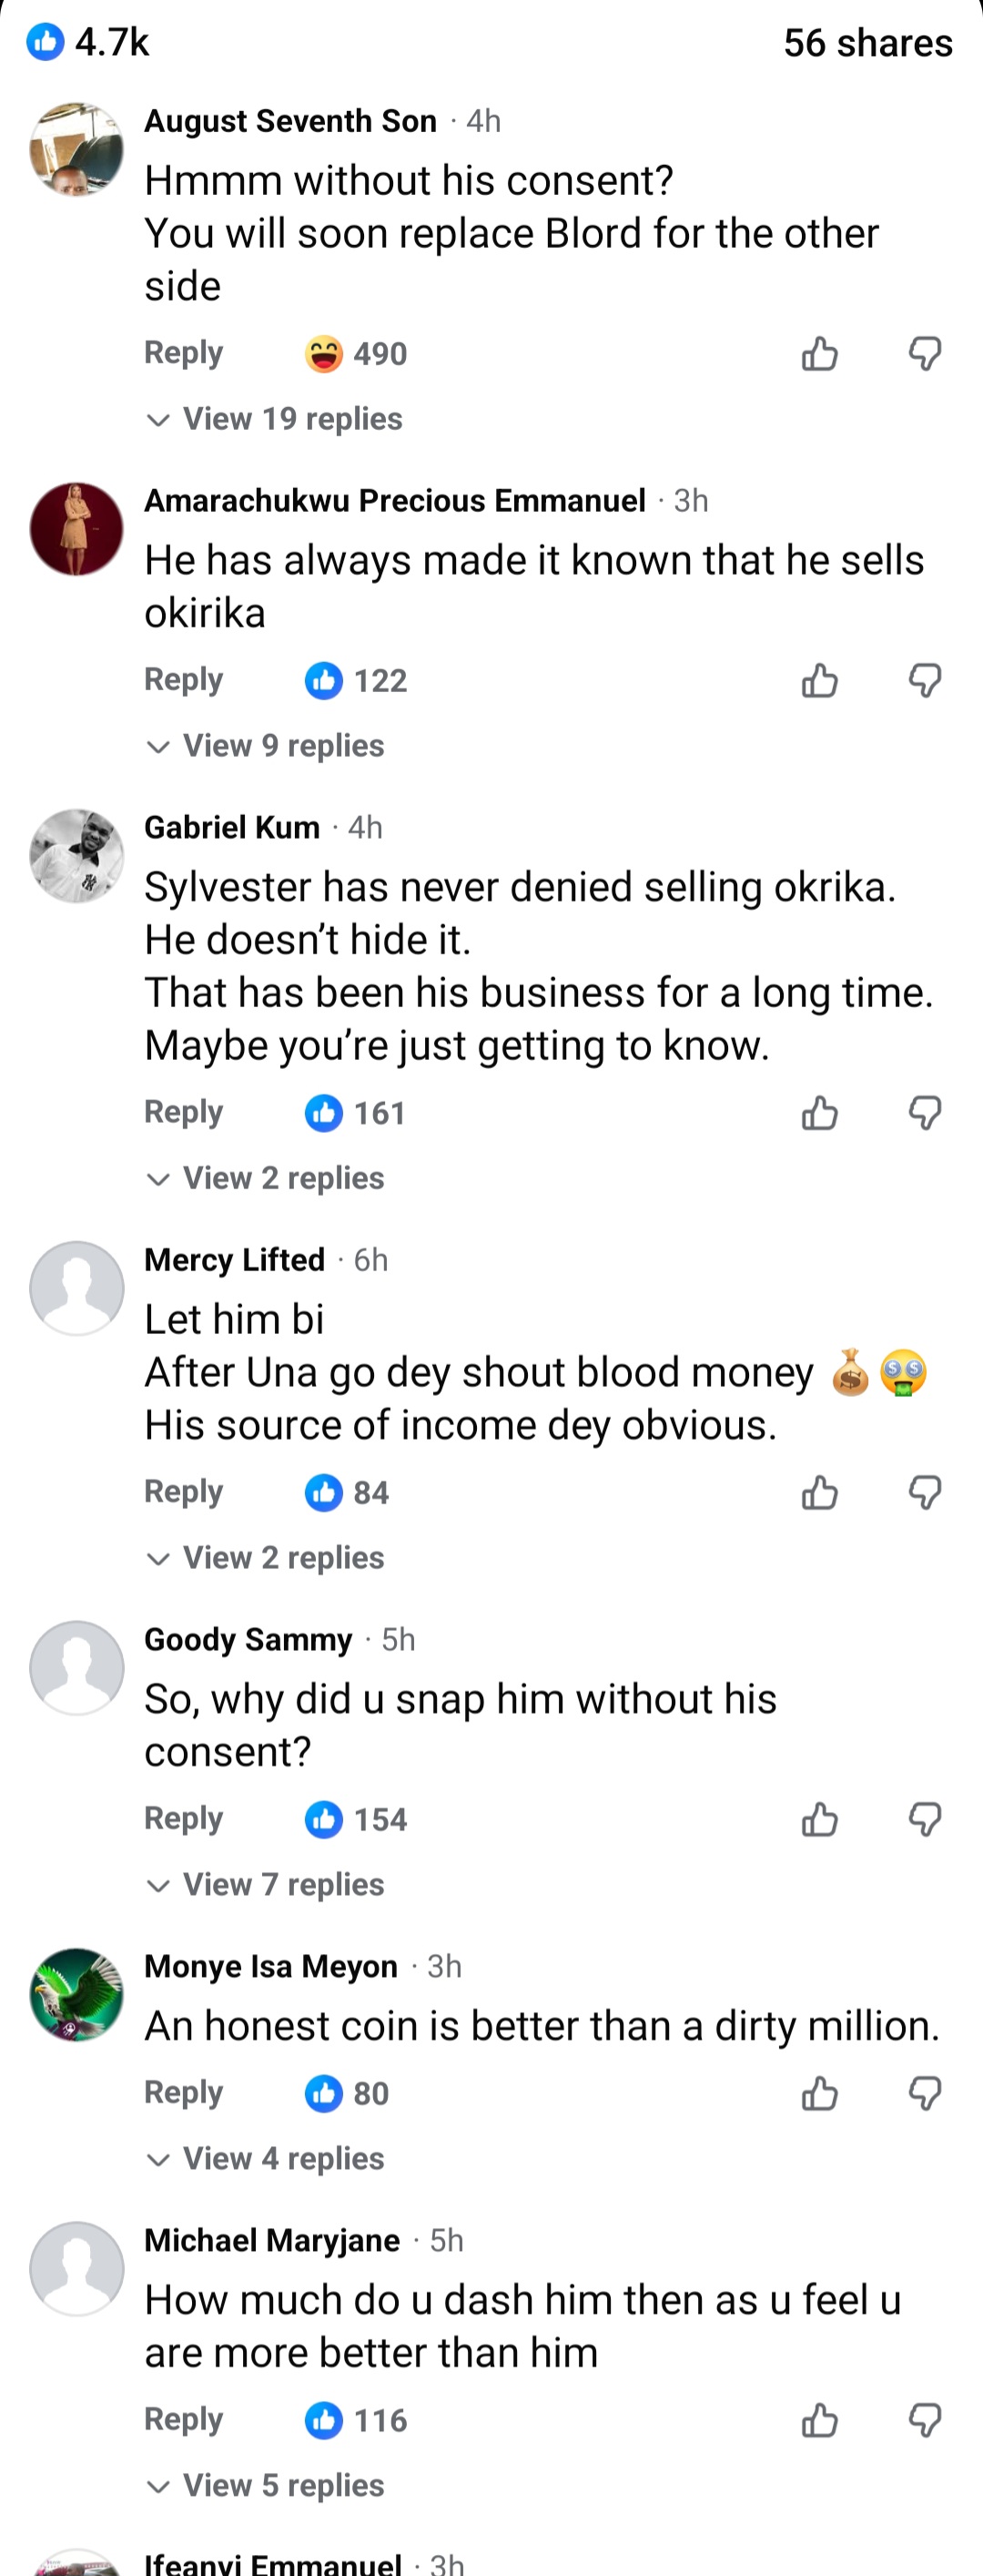This screenshot has width=983, height=2576.
Task: Tap the like count of 154 on Goody Sammy's comment
Action: (x=355, y=1819)
